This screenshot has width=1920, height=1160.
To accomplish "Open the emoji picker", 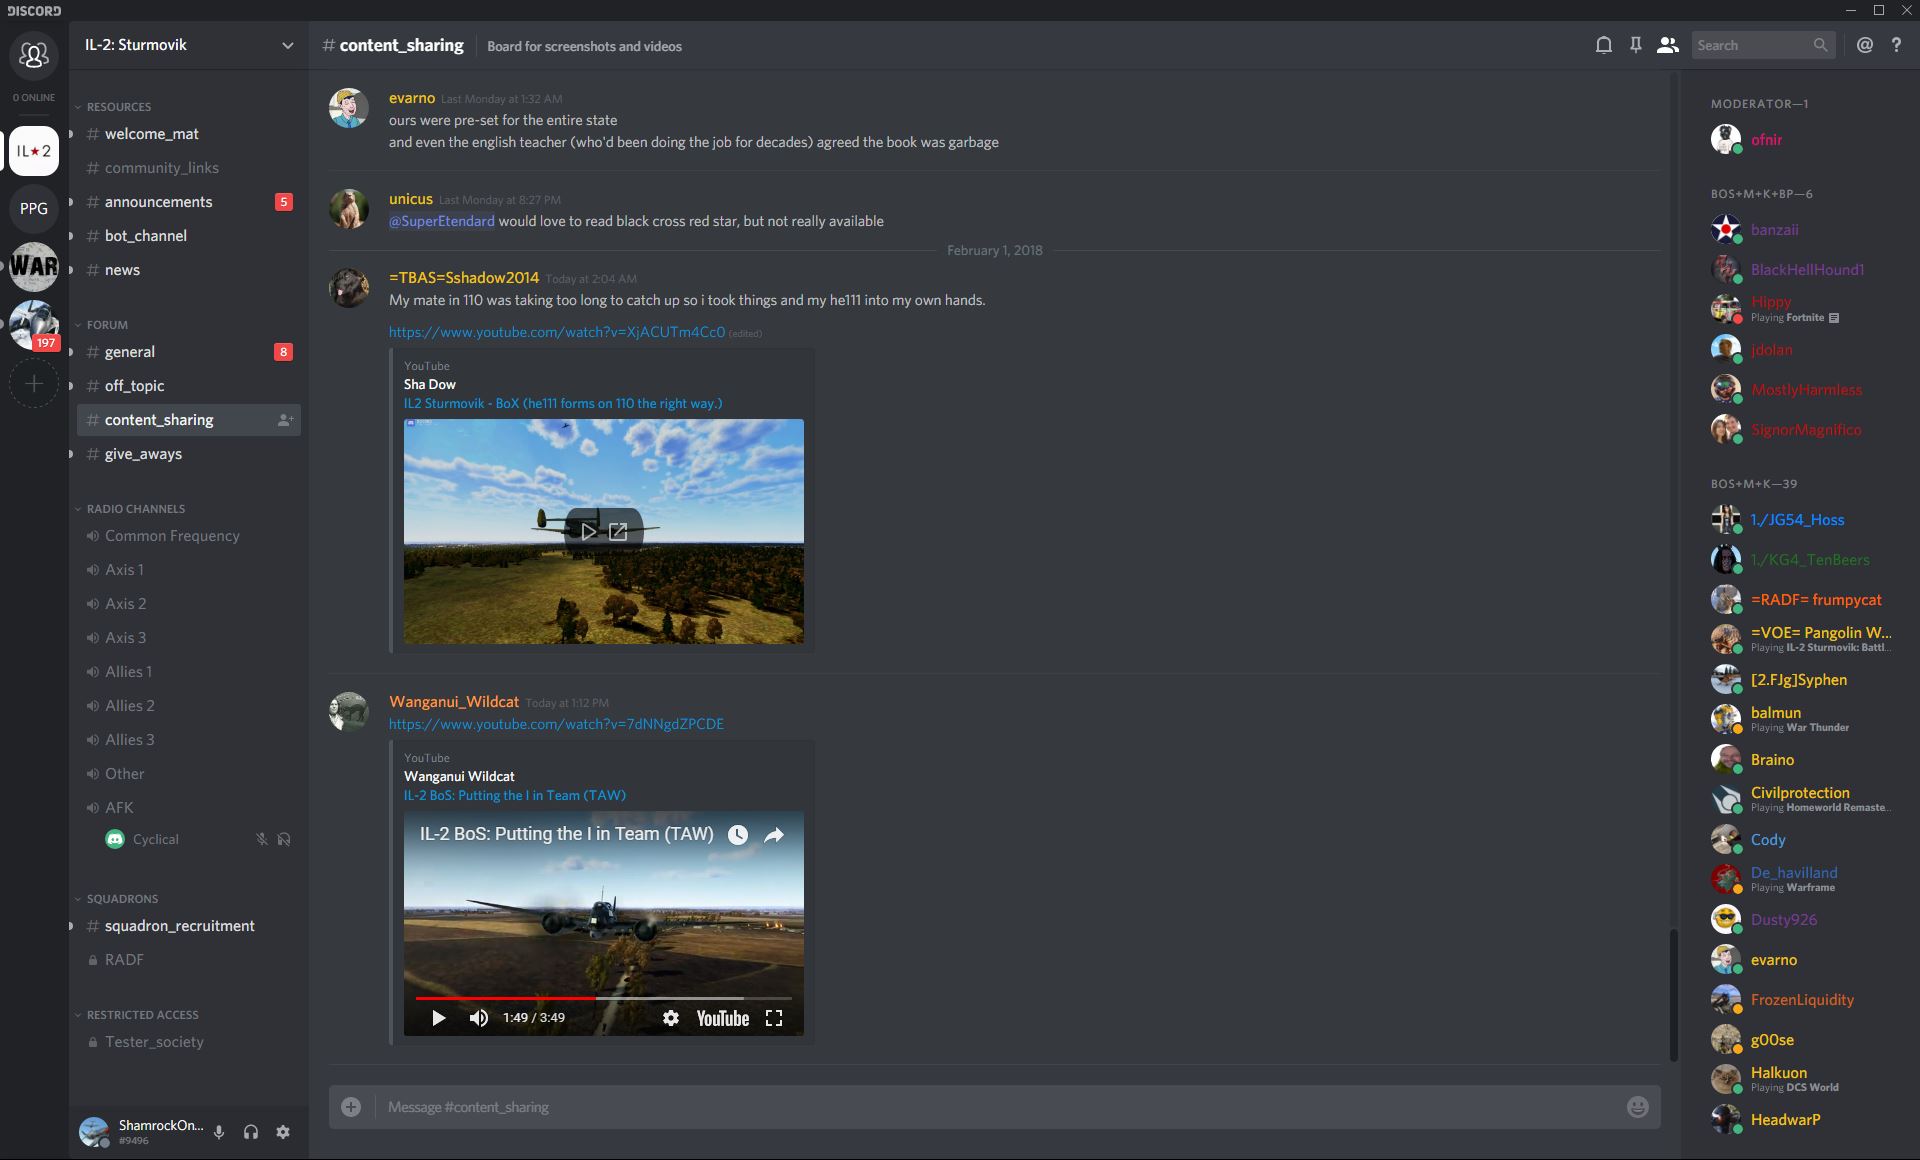I will 1636,1107.
